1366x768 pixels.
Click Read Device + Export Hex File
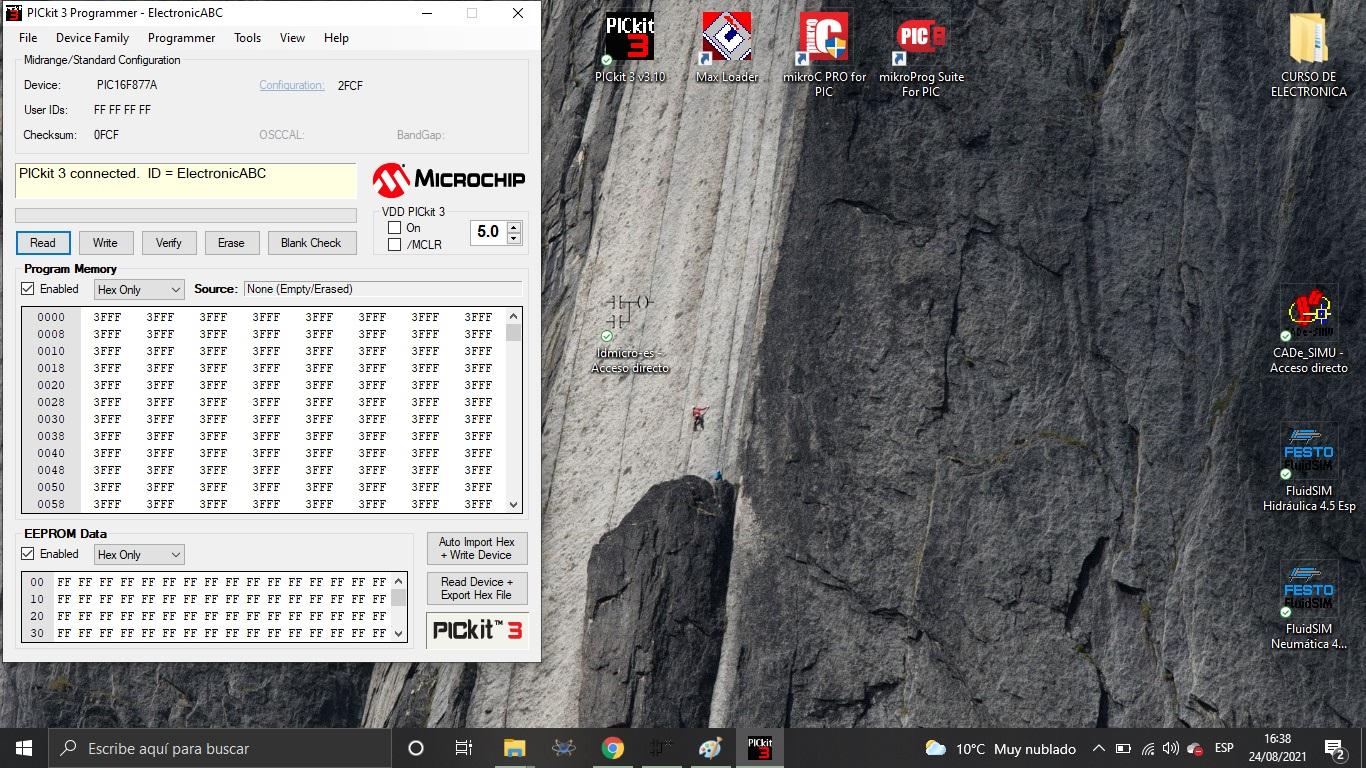click(477, 588)
